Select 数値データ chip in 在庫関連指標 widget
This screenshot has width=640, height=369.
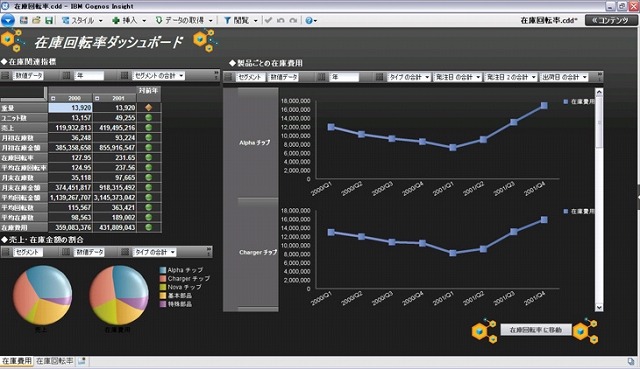[29, 76]
